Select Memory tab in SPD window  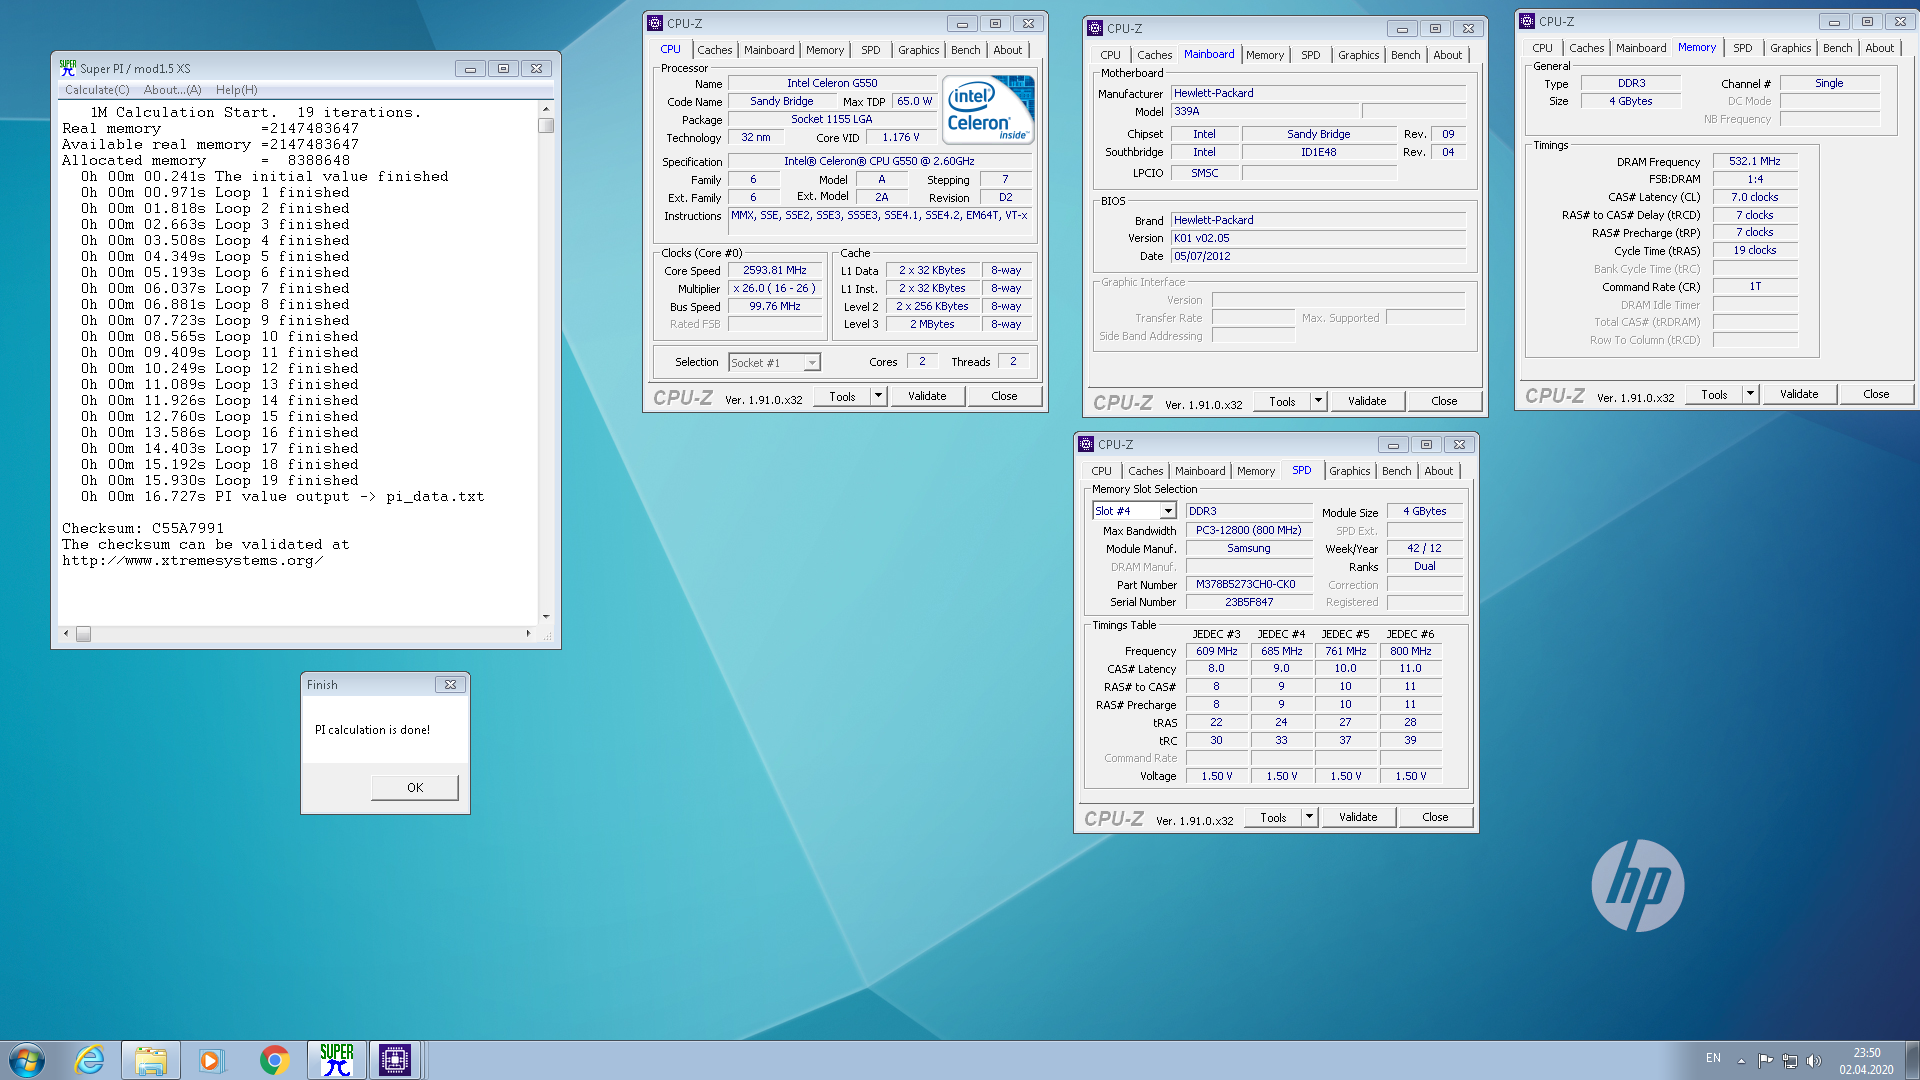(x=1256, y=471)
